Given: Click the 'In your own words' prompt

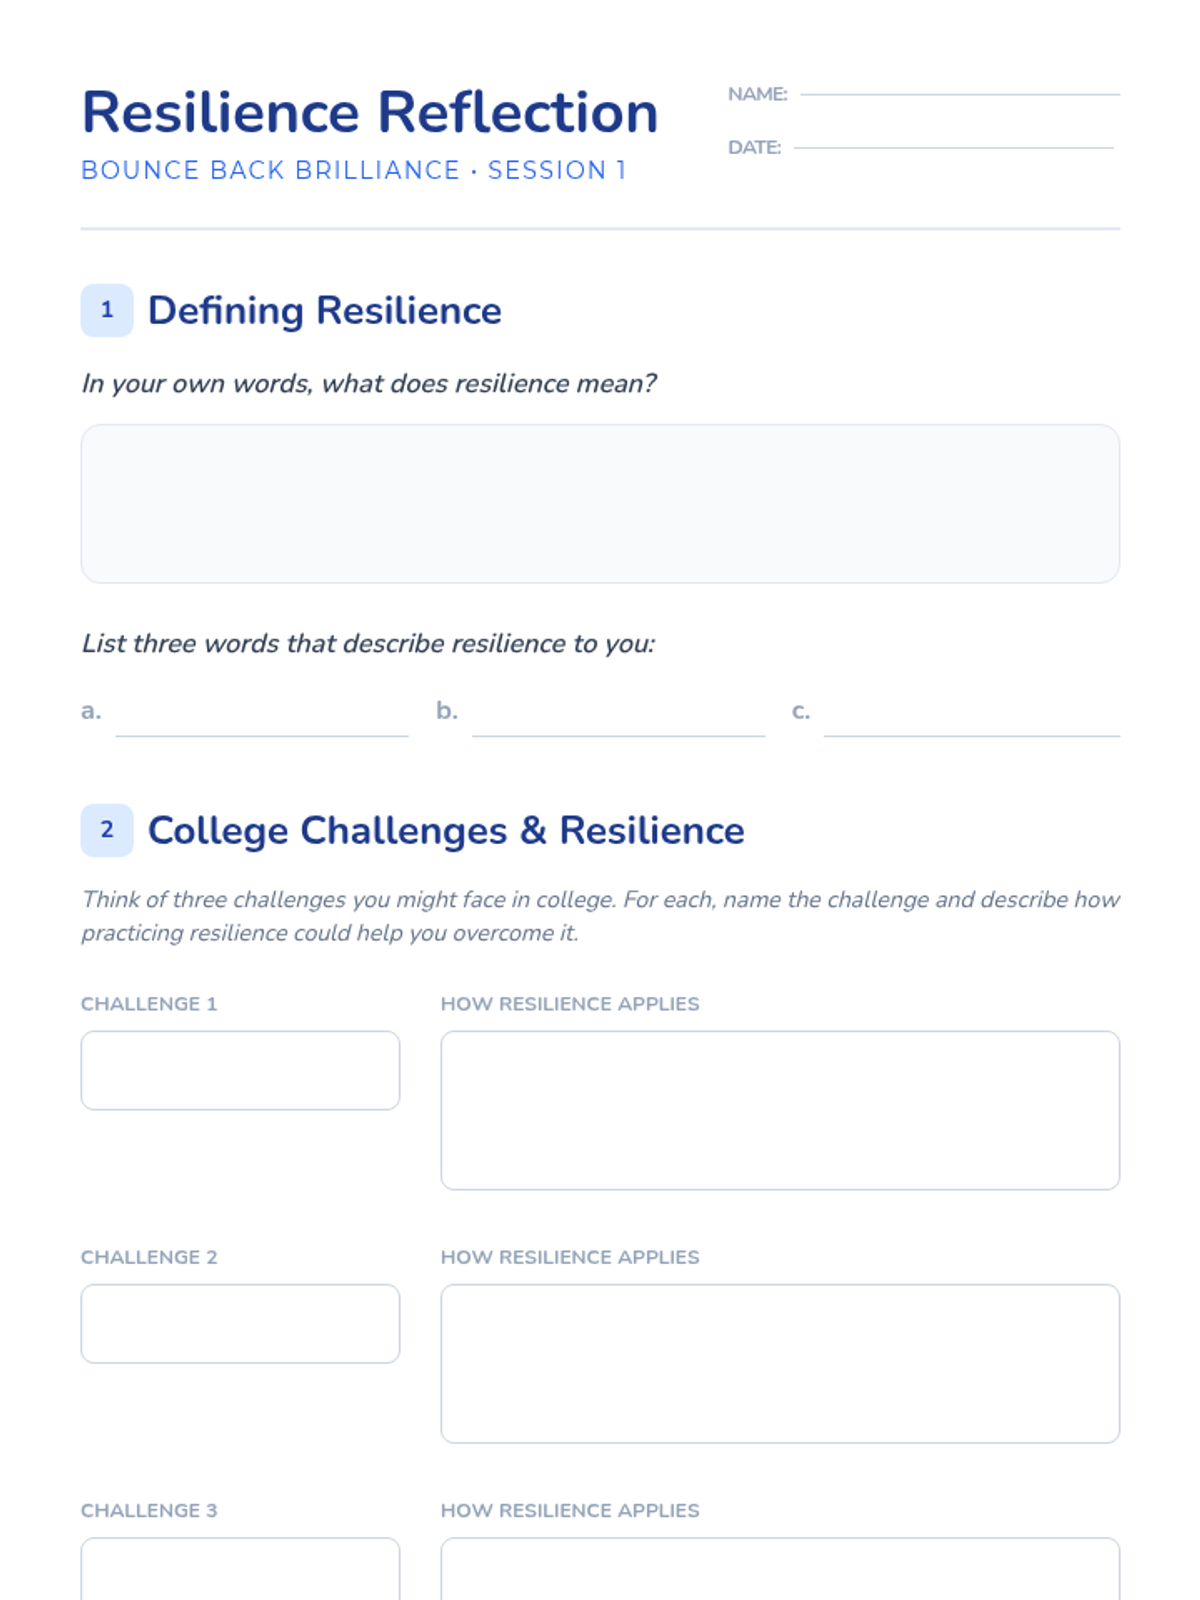Looking at the screenshot, I should [x=368, y=384].
